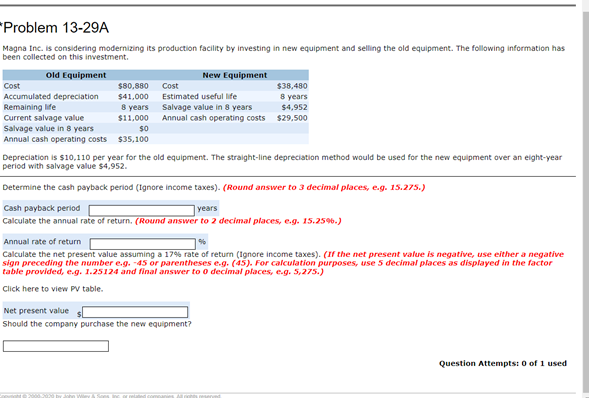Click the 'Salvage value in 8 years' $0 cell
The image size is (589, 398).
143,129
